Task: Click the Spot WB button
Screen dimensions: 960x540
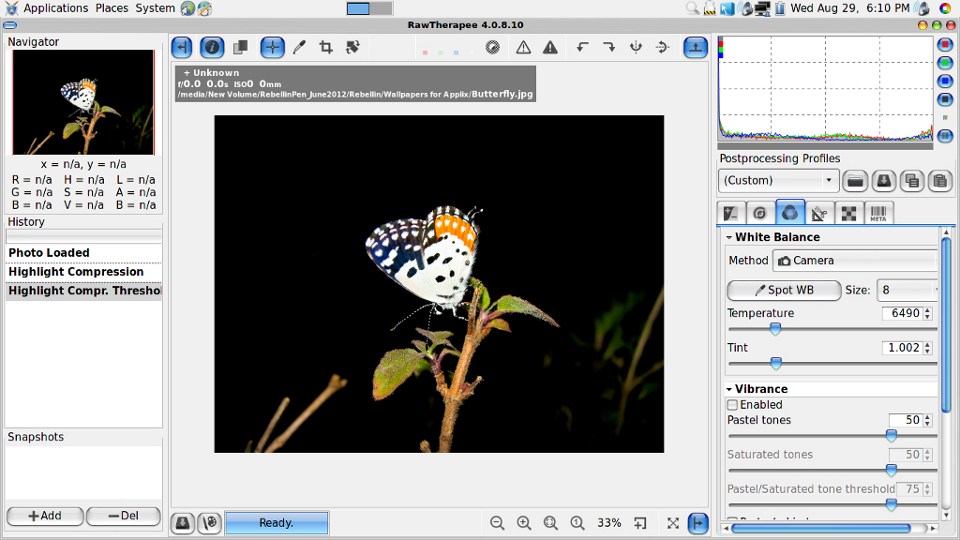Action: pos(784,290)
